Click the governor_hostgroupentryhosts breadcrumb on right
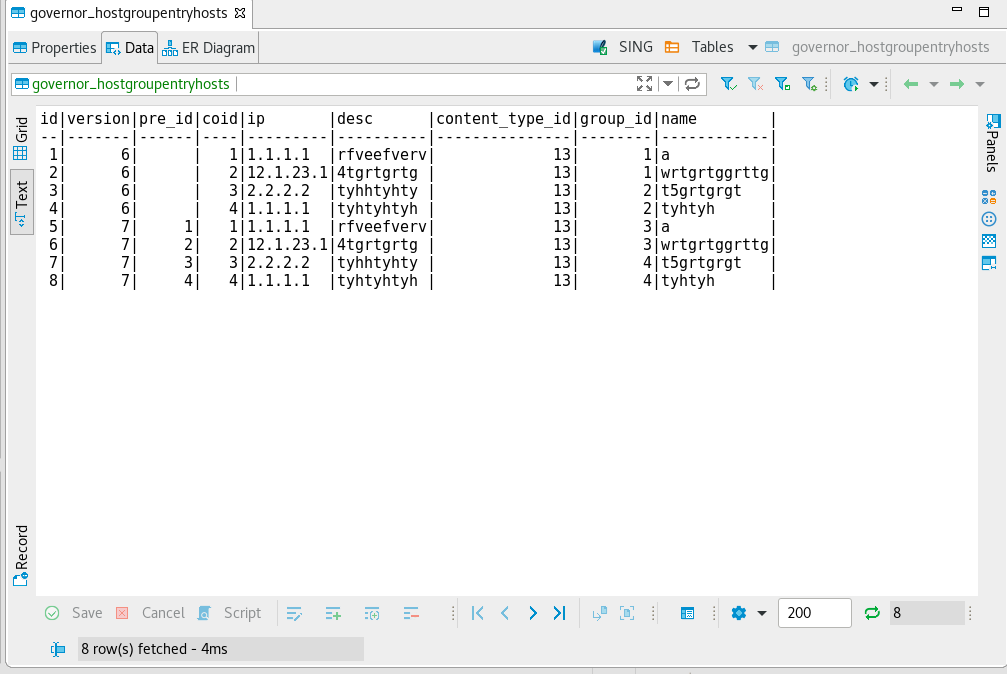The height and width of the screenshot is (674, 1007). click(890, 47)
